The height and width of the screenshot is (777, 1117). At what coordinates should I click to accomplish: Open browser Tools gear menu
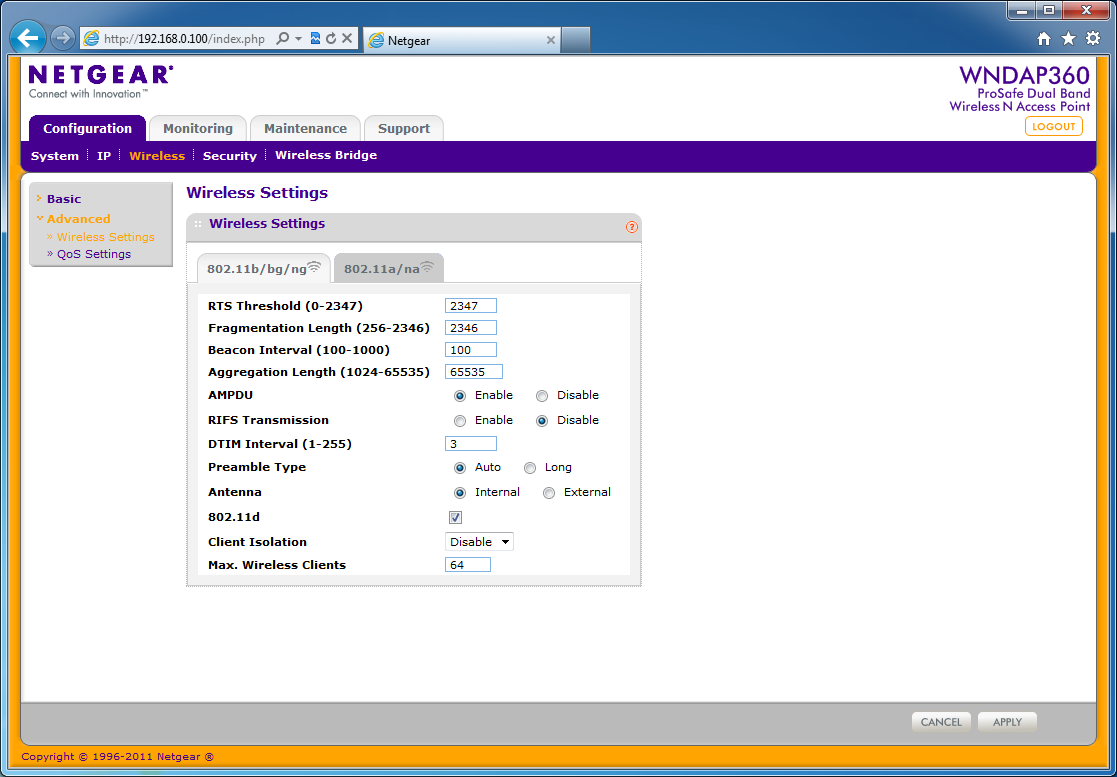pos(1093,39)
